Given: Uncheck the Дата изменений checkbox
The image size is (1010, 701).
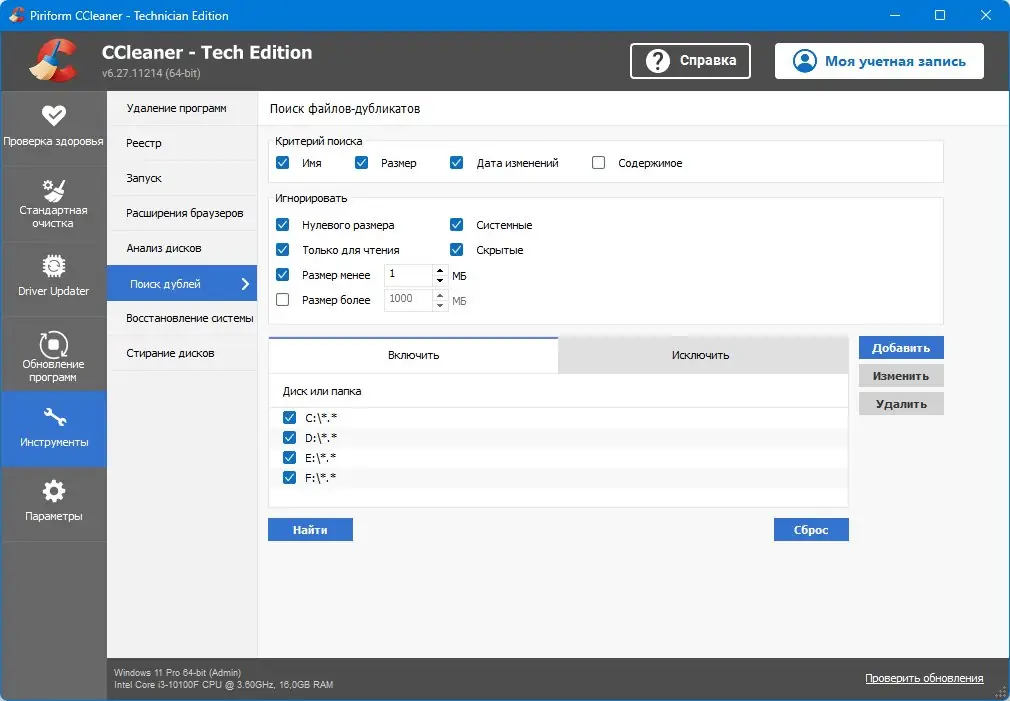Looking at the screenshot, I should click(457, 162).
